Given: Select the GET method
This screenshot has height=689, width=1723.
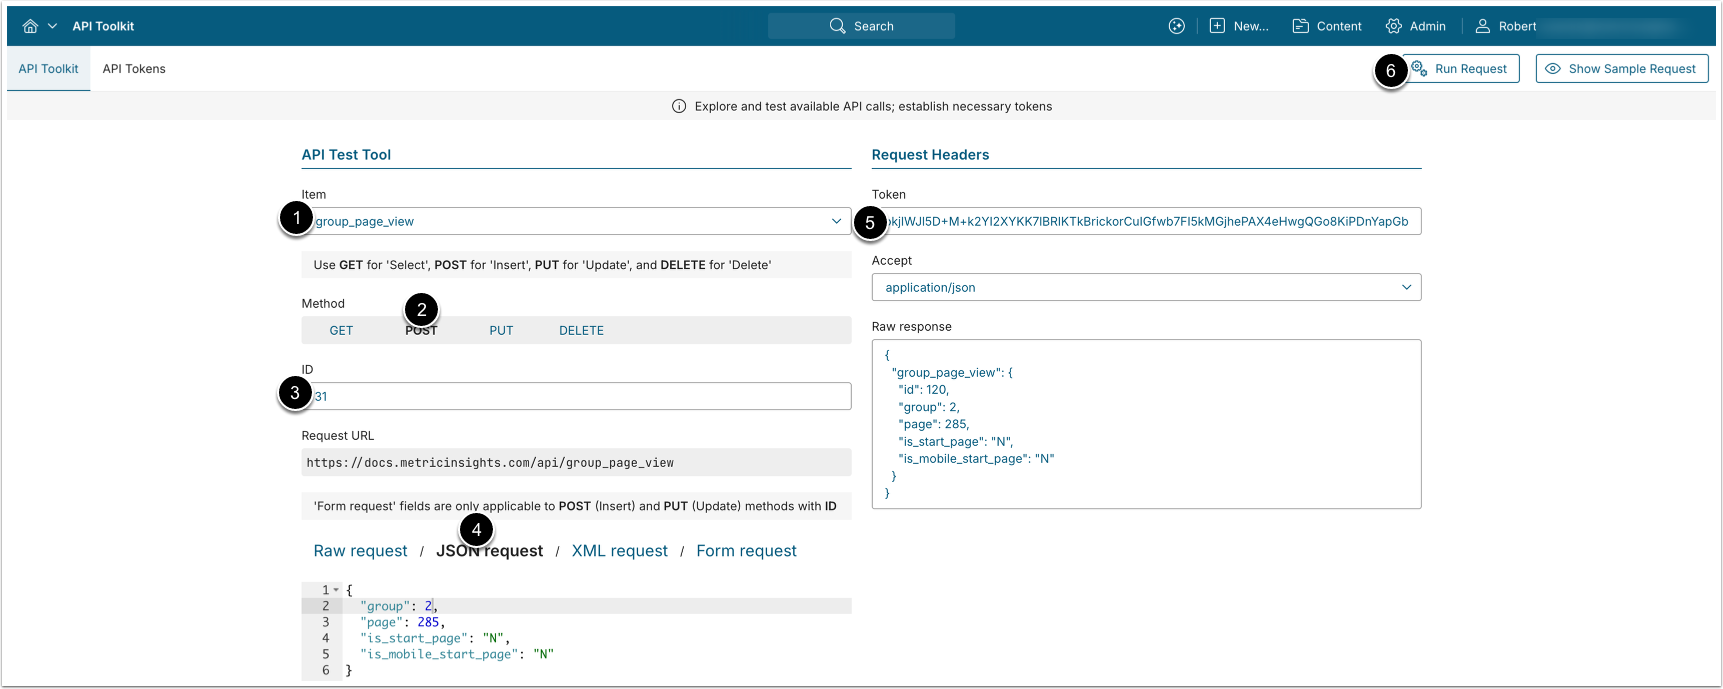Looking at the screenshot, I should tap(341, 331).
